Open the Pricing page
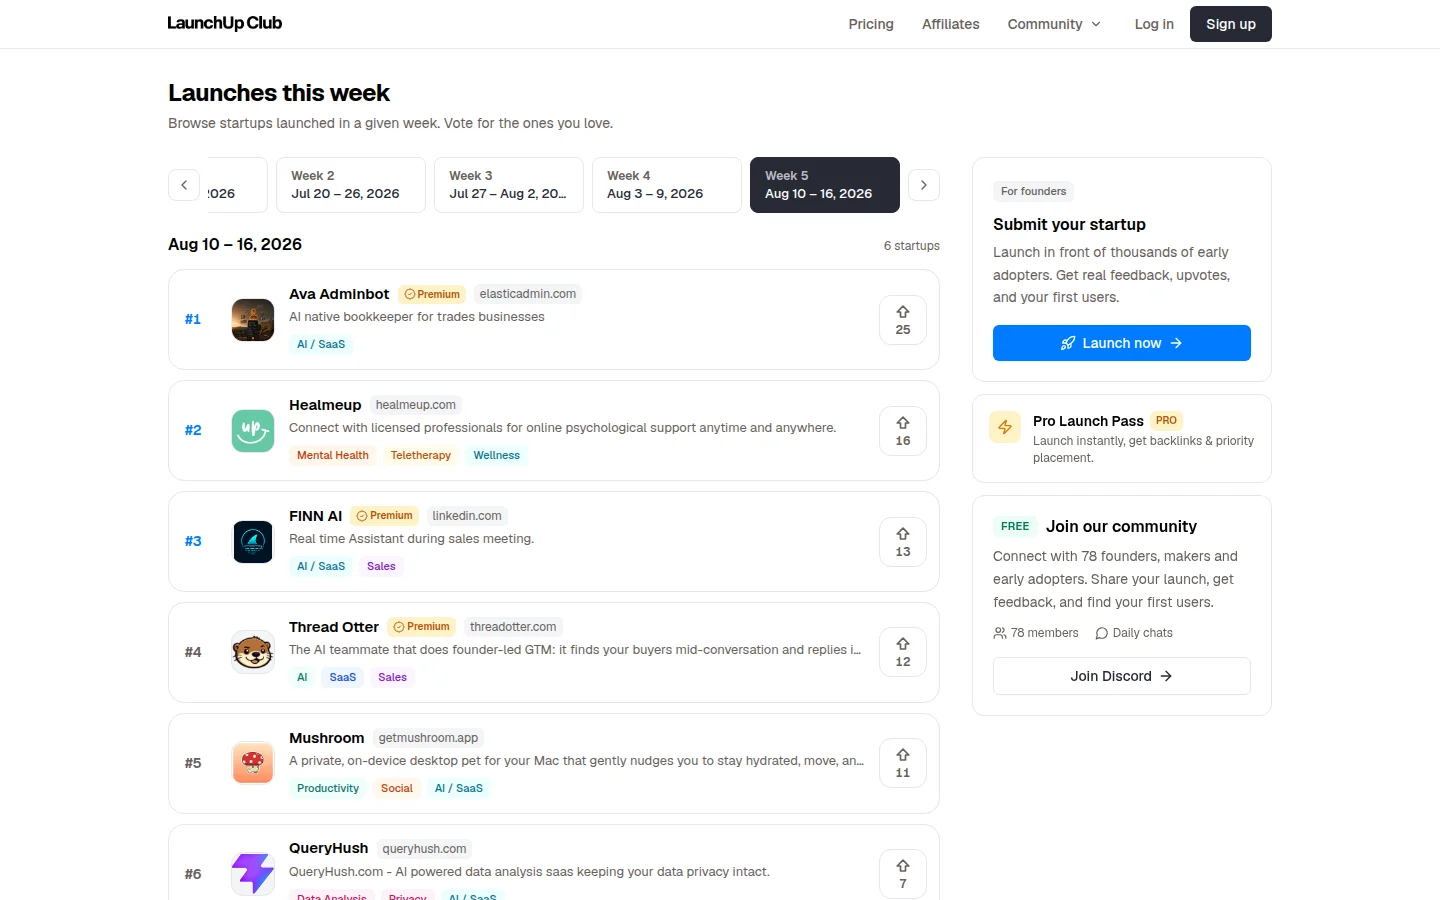1440x900 pixels. coord(871,24)
